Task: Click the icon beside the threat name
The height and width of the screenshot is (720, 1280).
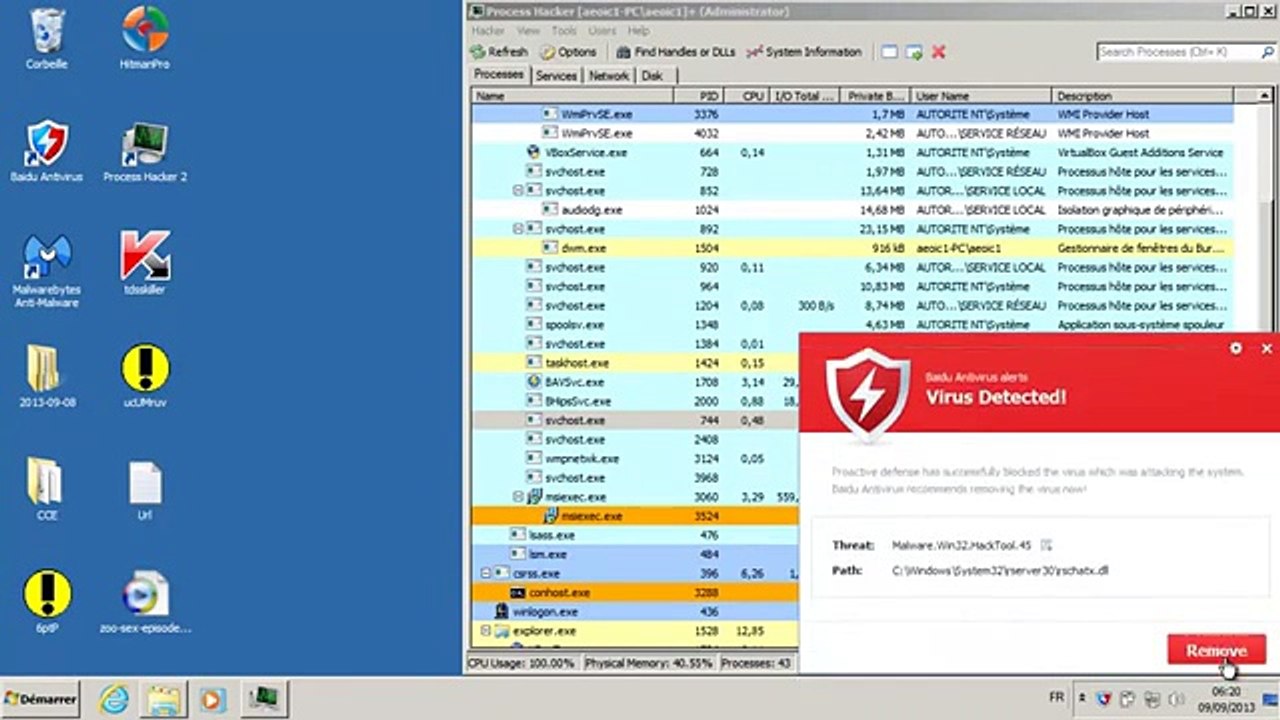Action: 1046,545
